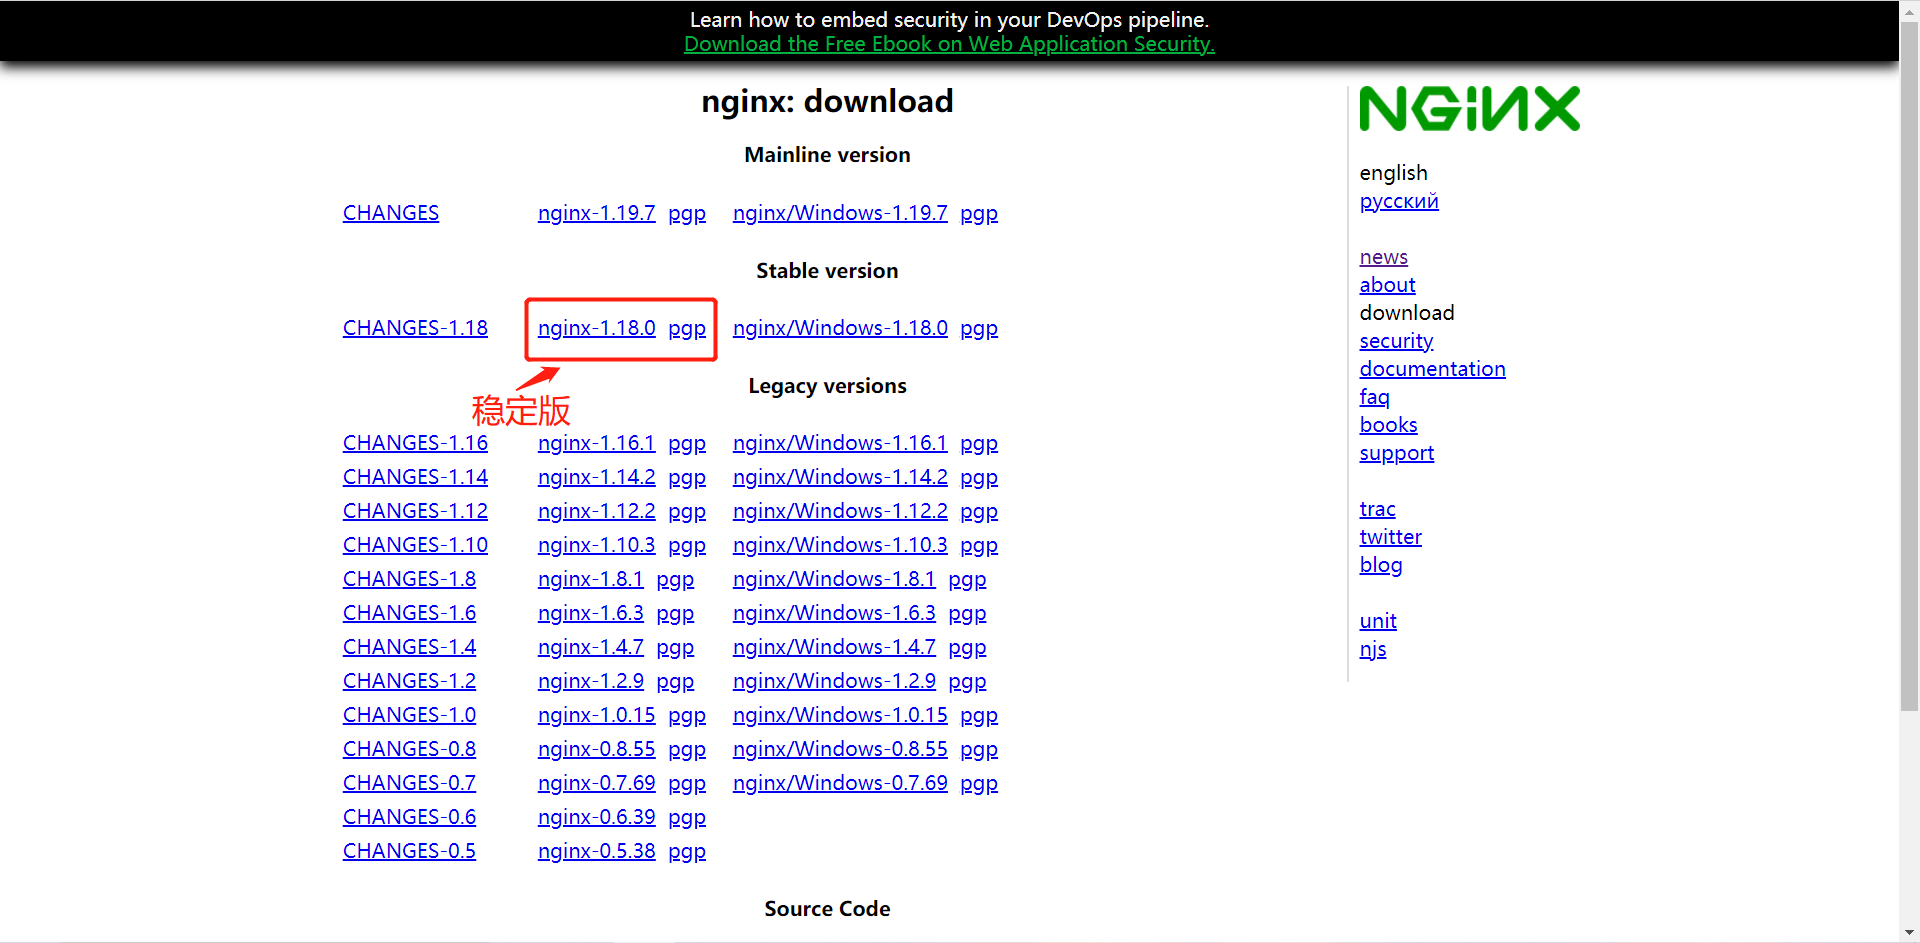Viewport: 1920px width, 943px height.
Task: Open pgp for nginx/Windows-1.14.2
Action: click(x=979, y=477)
